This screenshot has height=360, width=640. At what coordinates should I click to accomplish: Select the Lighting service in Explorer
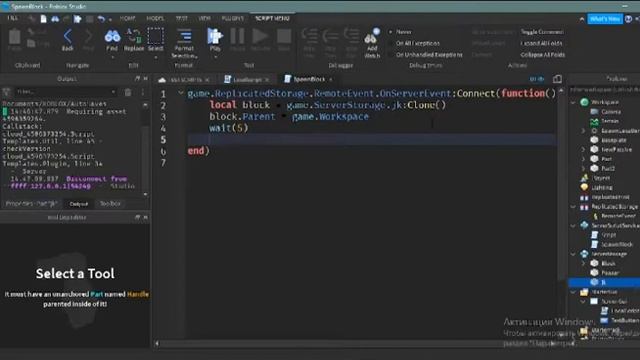(597, 187)
